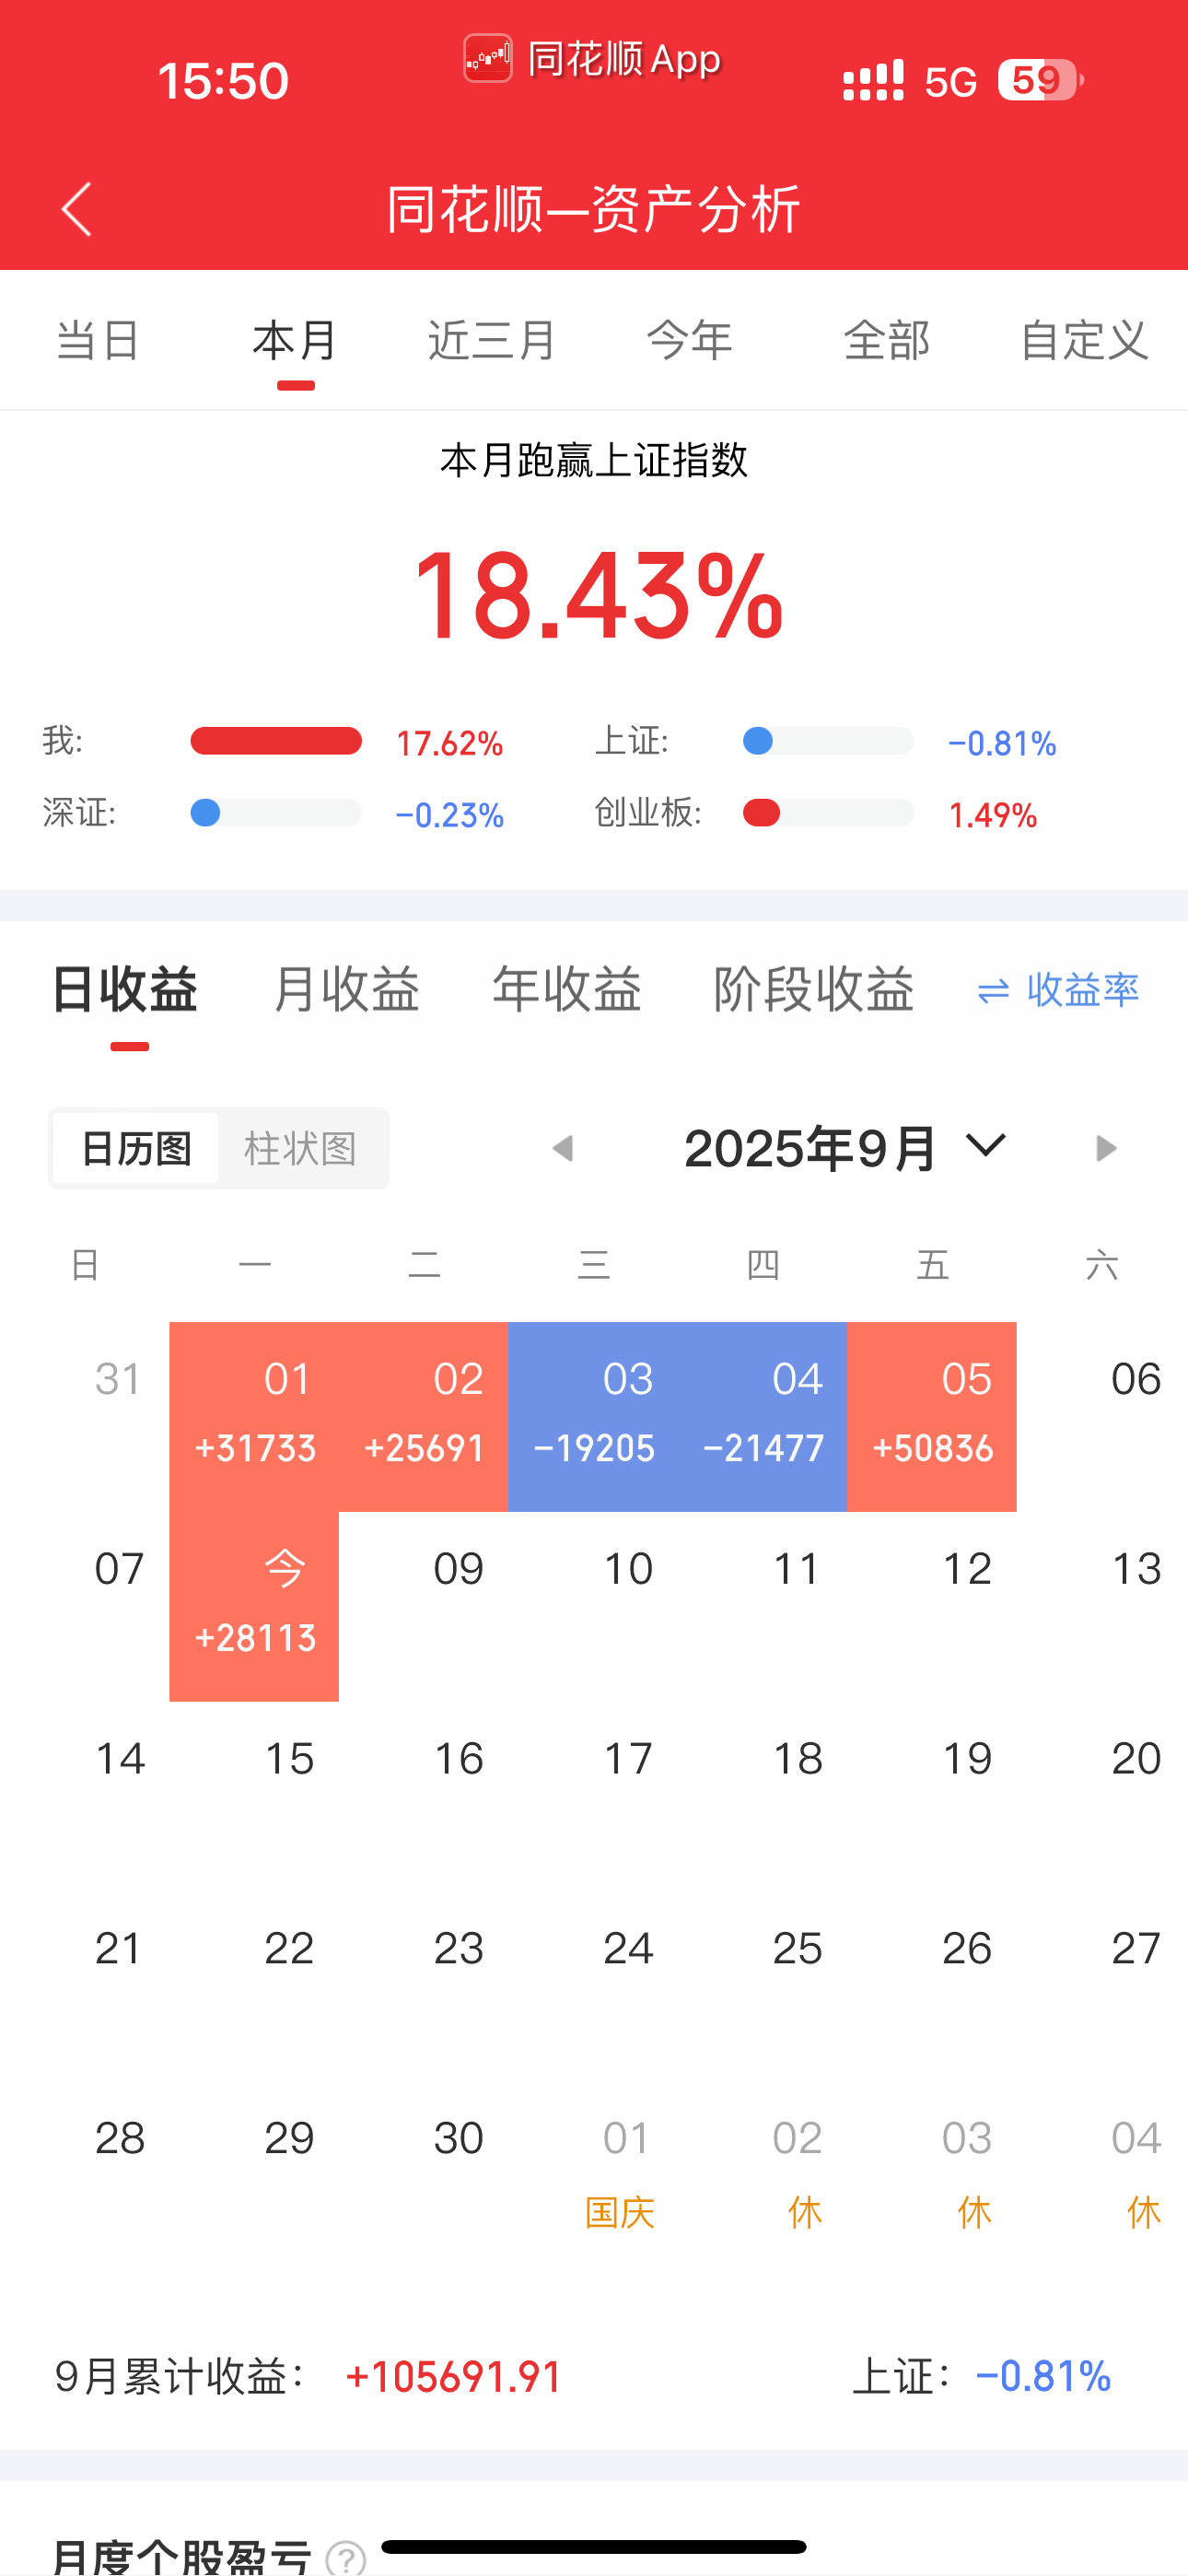Image resolution: width=1188 pixels, height=2576 pixels.
Task: Select the 05 calendar cell showing +50836
Action: [x=932, y=1416]
